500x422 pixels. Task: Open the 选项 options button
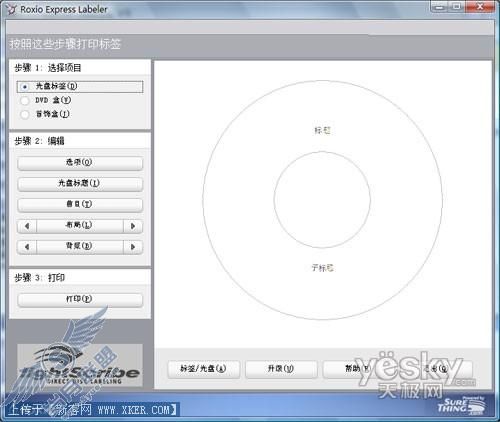pyautogui.click(x=80, y=163)
